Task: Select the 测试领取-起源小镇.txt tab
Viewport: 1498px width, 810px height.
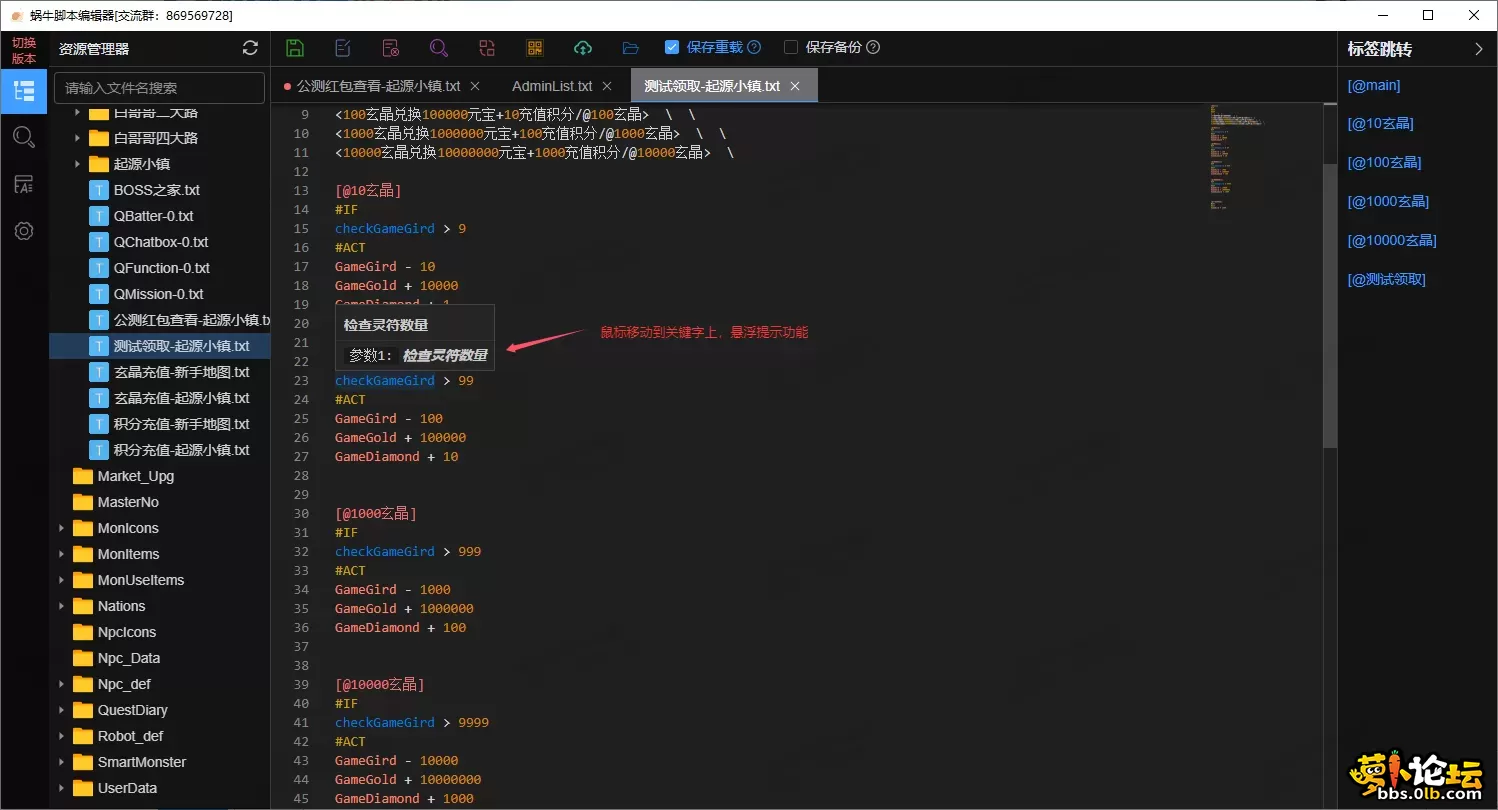Action: 712,86
